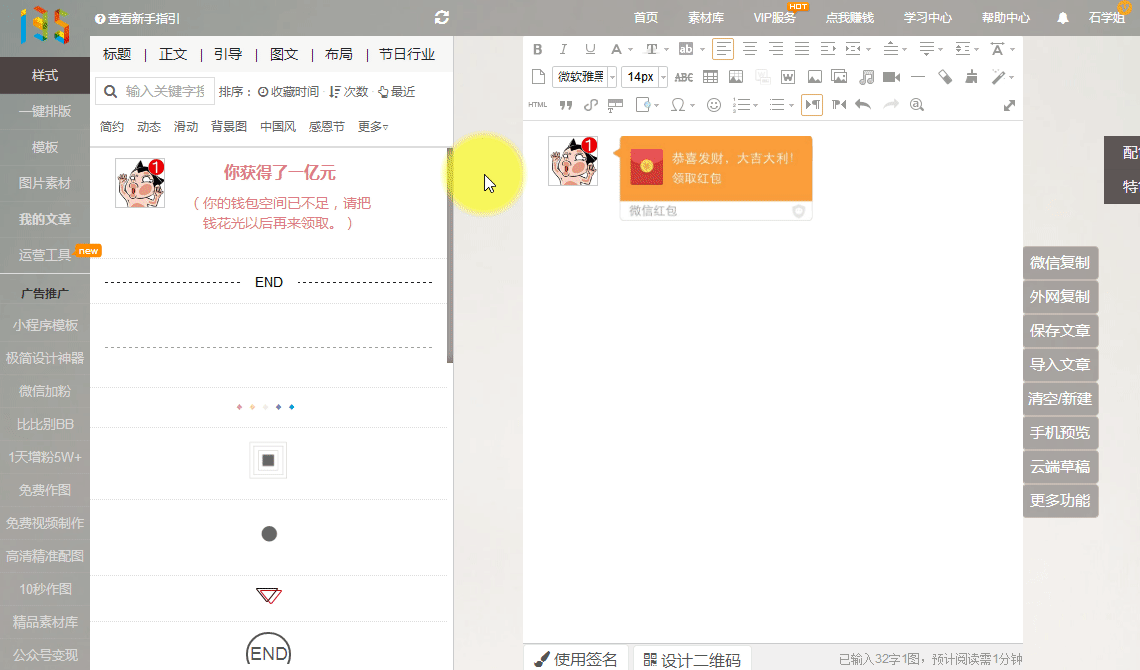Image resolution: width=1140 pixels, height=670 pixels.
Task: Click the indent icon
Action: 828,49
